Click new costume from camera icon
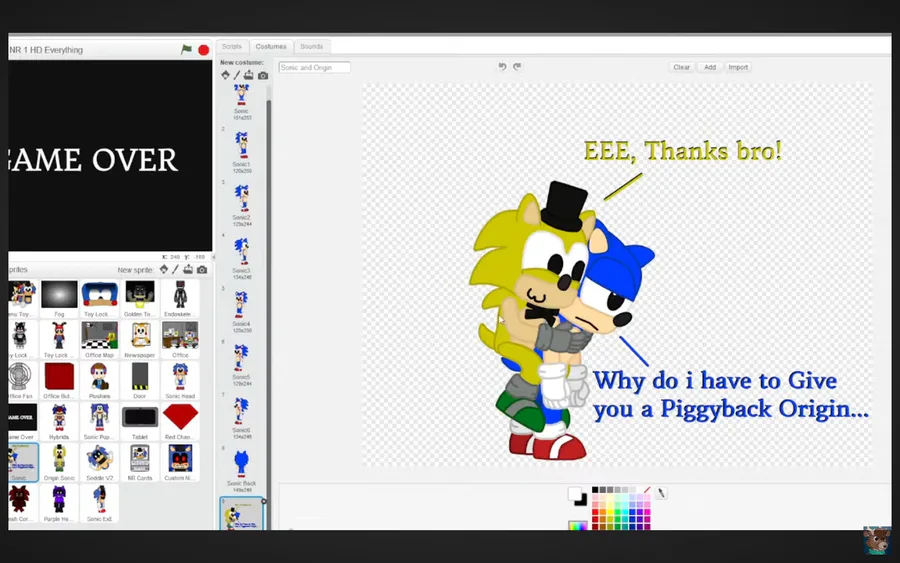The height and width of the screenshot is (563, 900). point(263,75)
